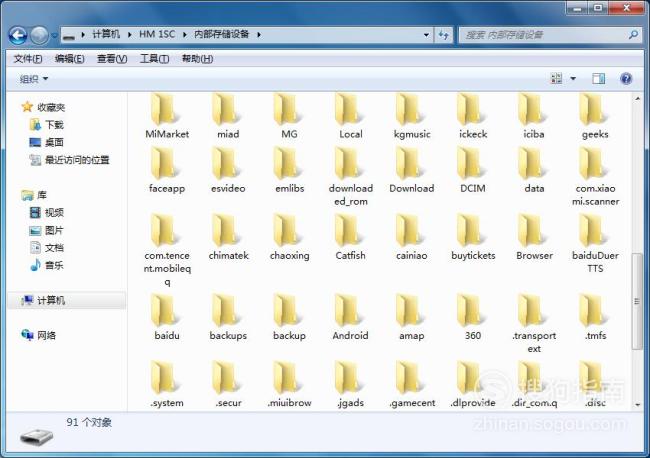Click the Forward navigation arrow button
The image size is (650, 458).
point(39,35)
